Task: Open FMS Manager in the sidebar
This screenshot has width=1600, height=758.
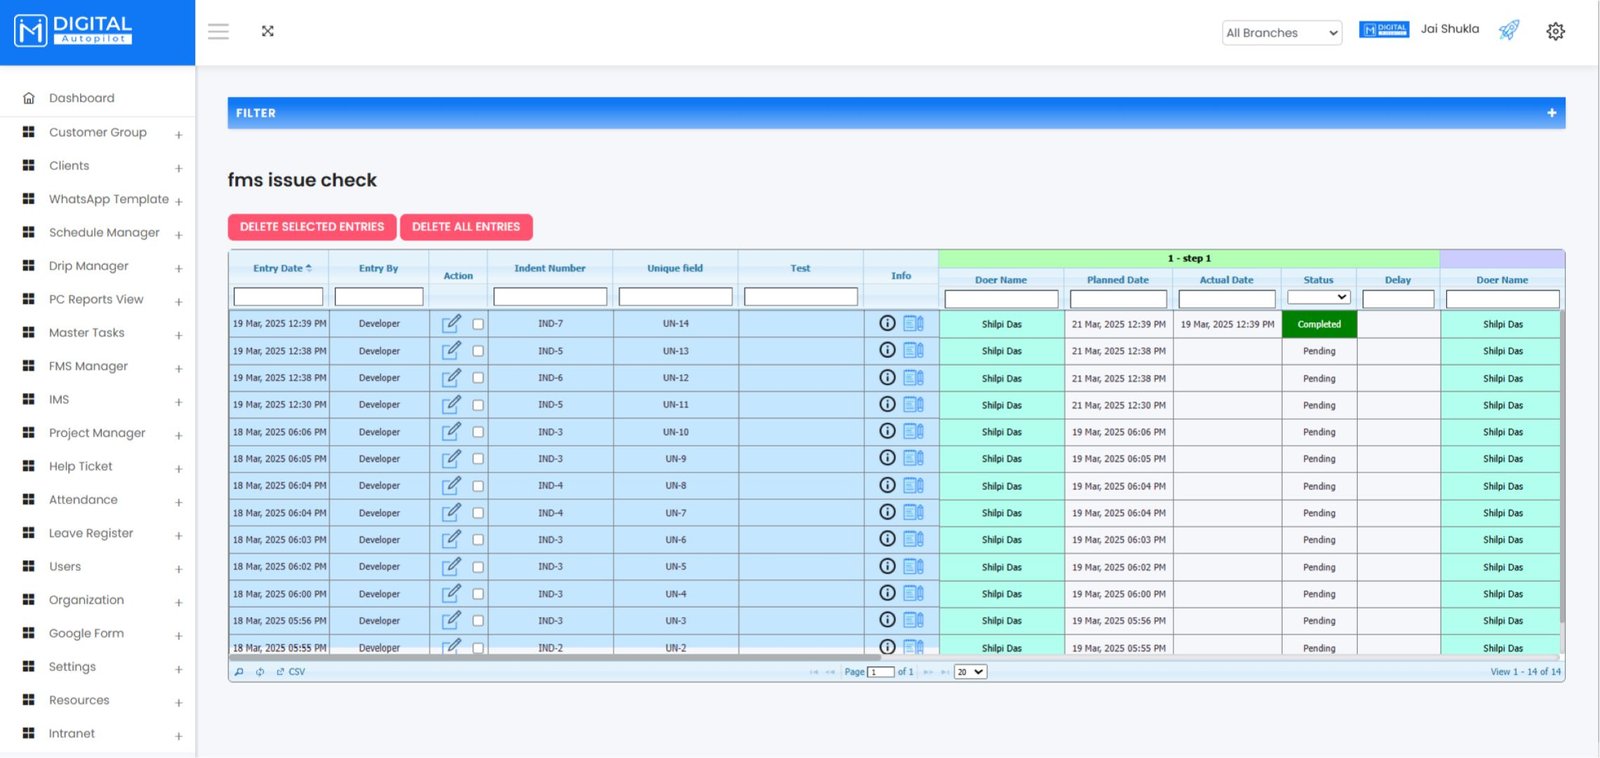Action: 88,366
